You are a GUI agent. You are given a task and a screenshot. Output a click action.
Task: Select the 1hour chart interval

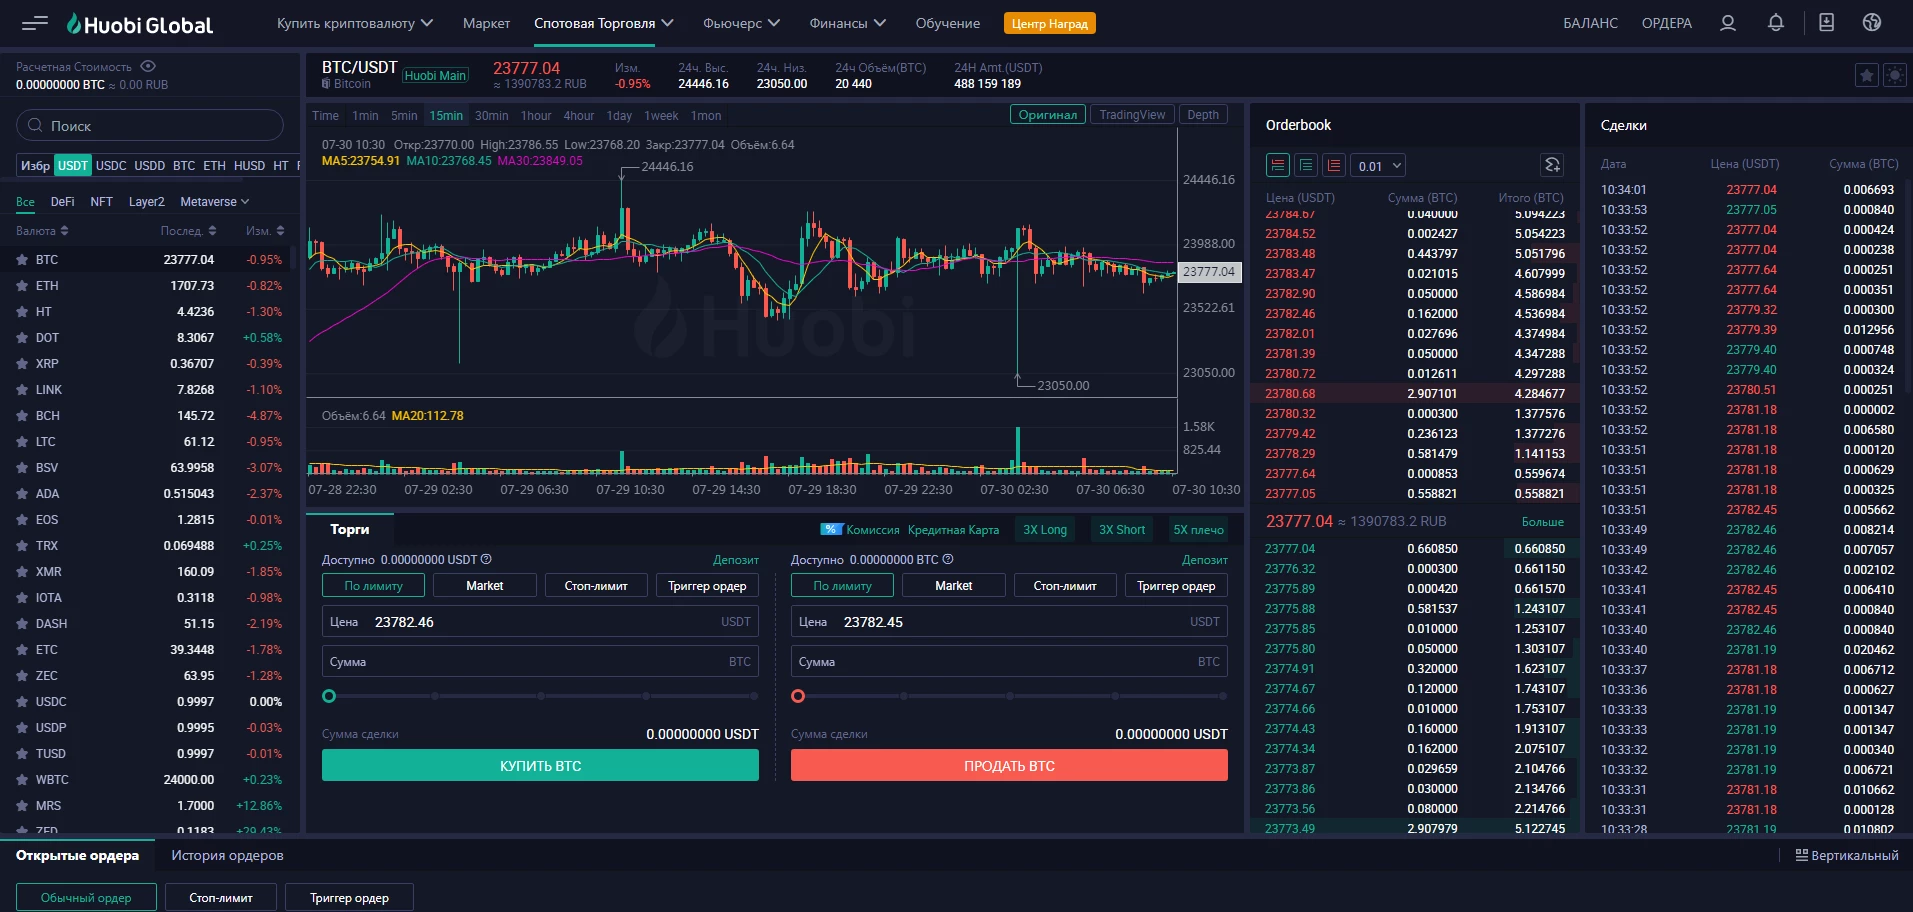click(x=536, y=116)
